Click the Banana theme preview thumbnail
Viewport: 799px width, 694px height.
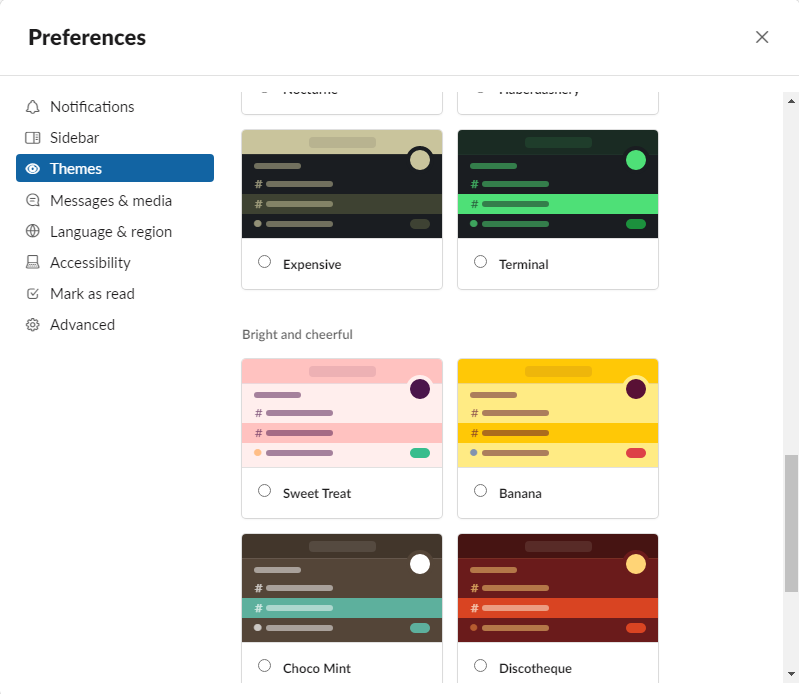[557, 413]
